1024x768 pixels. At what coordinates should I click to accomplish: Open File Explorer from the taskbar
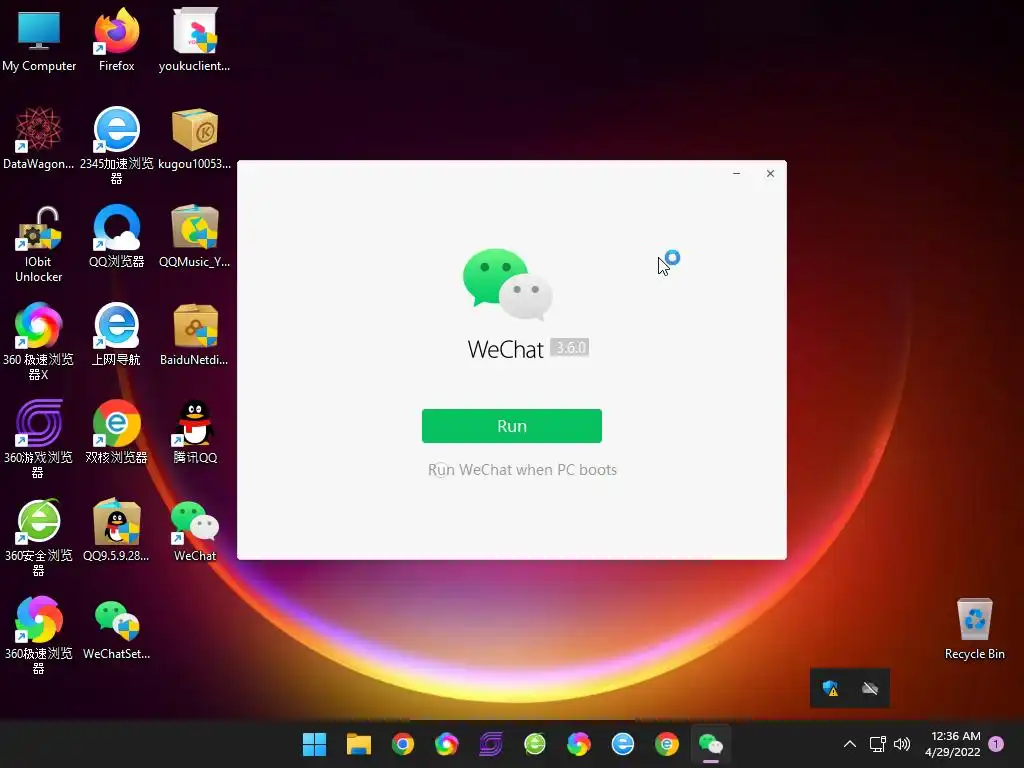[359, 744]
